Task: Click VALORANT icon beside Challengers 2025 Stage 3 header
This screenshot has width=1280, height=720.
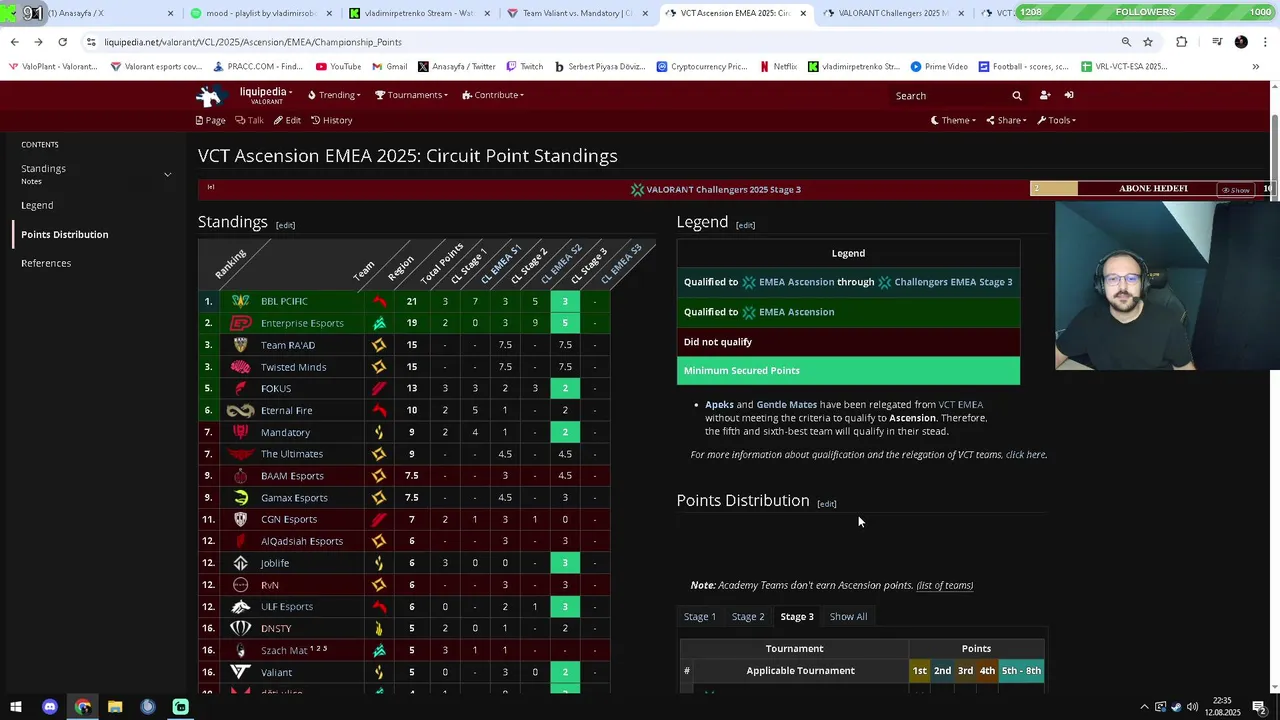Action: (x=637, y=189)
